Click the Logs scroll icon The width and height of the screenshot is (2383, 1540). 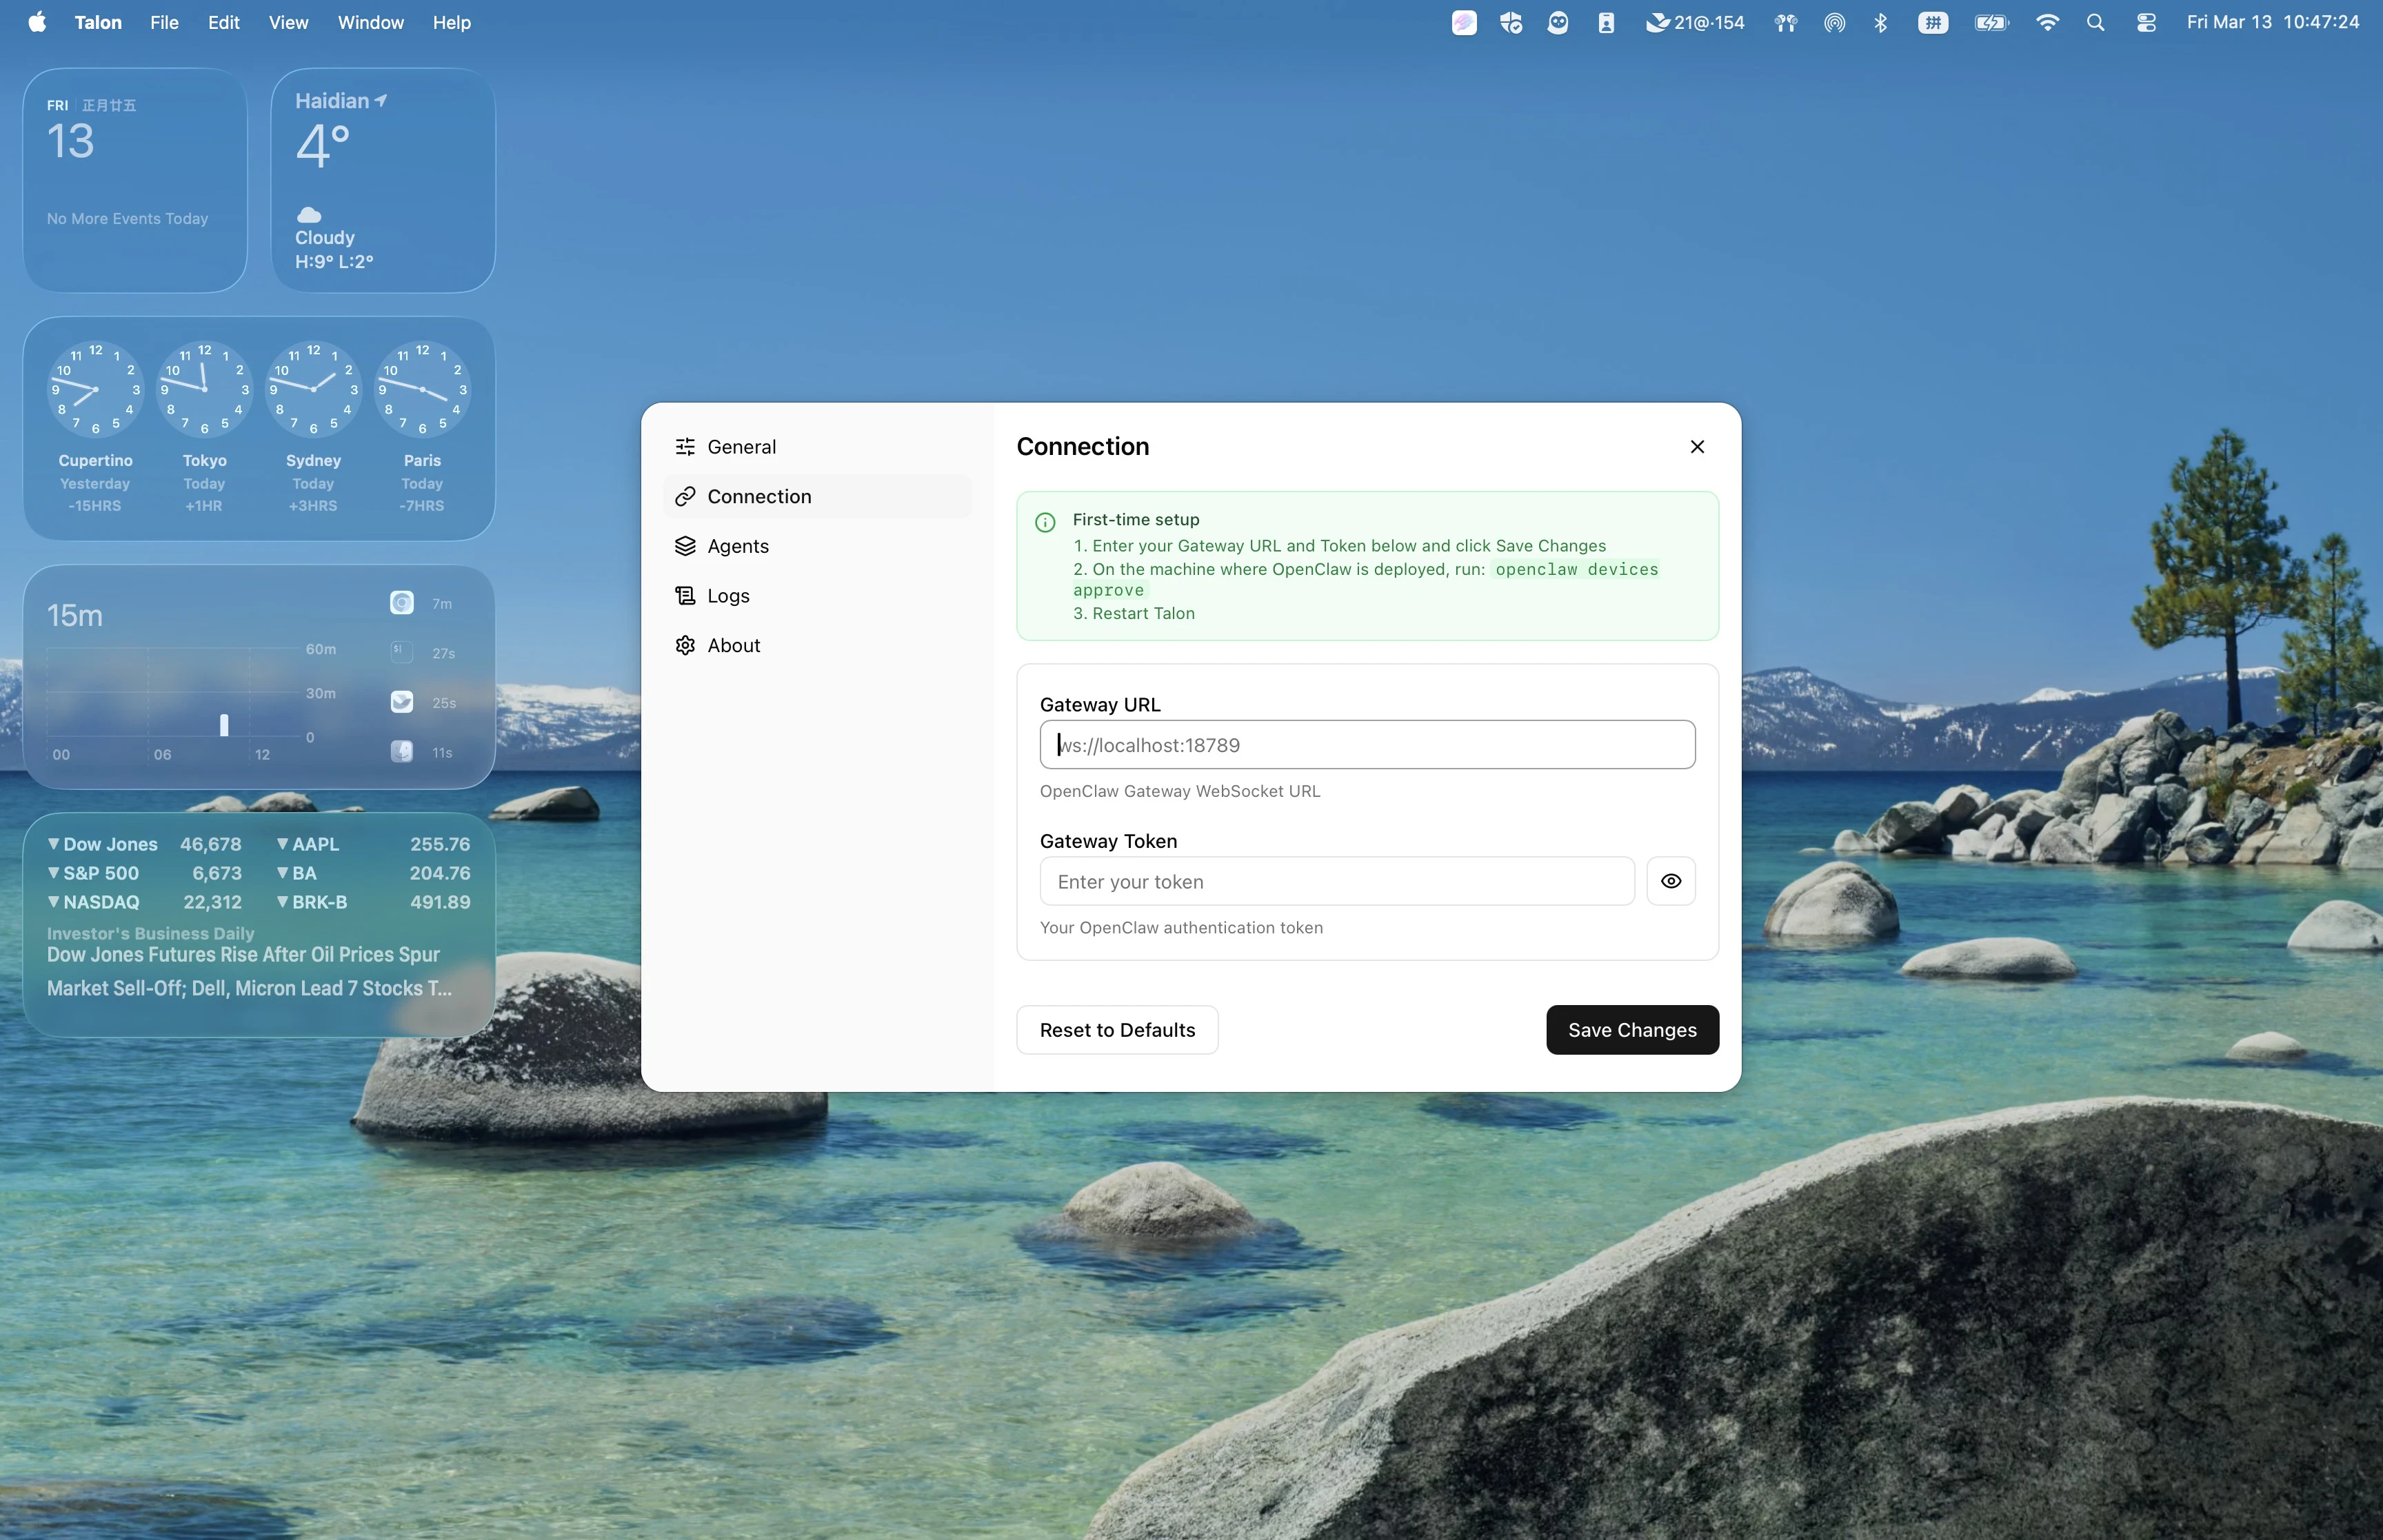point(685,596)
